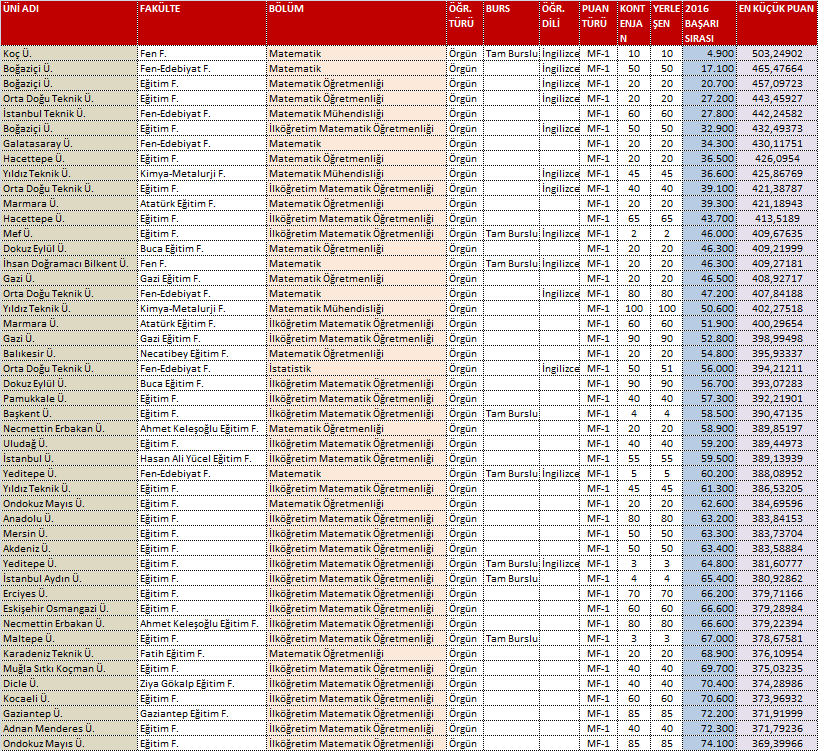Click İhsan Doğramacı Bilkent Ü. cell
The width and height of the screenshot is (834, 751).
(69, 263)
